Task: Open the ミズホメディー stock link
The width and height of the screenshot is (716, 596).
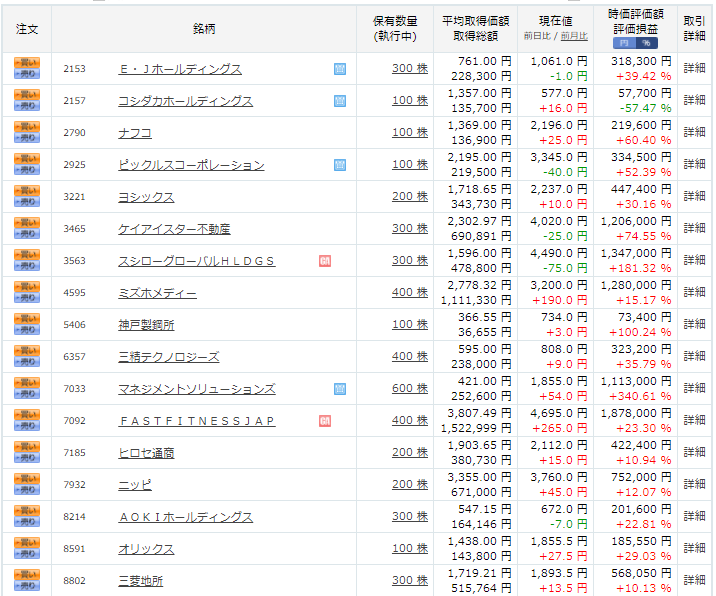Action: coord(158,293)
